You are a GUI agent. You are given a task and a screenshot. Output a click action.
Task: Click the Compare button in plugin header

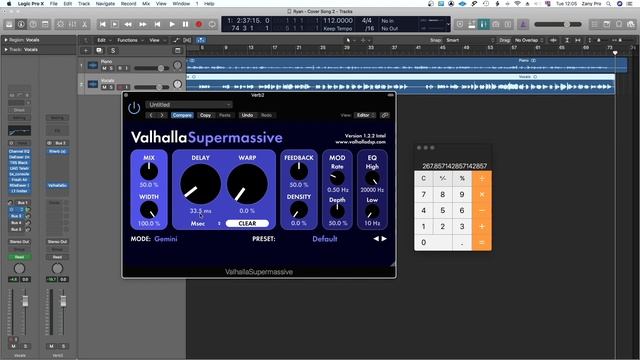tap(182, 115)
